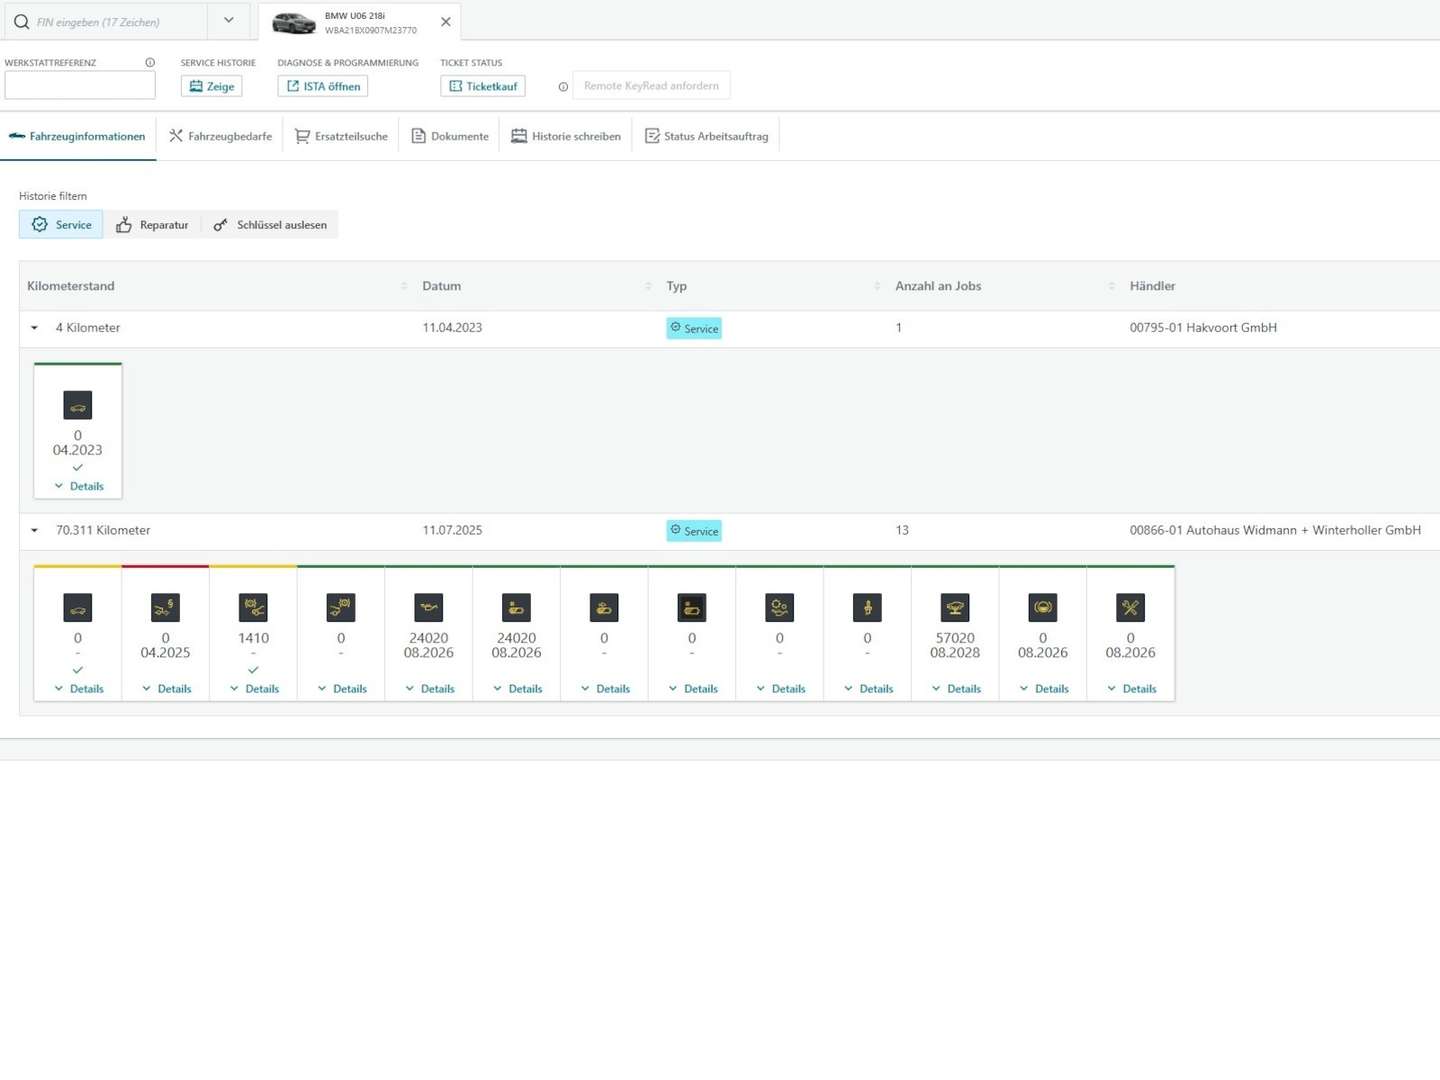Click the front brake icon showing 1410
The image size is (1440, 1080).
pos(253,607)
